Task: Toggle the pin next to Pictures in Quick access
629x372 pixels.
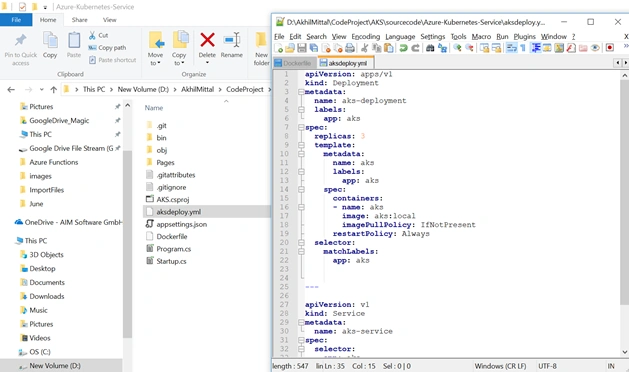Action: coord(117,106)
